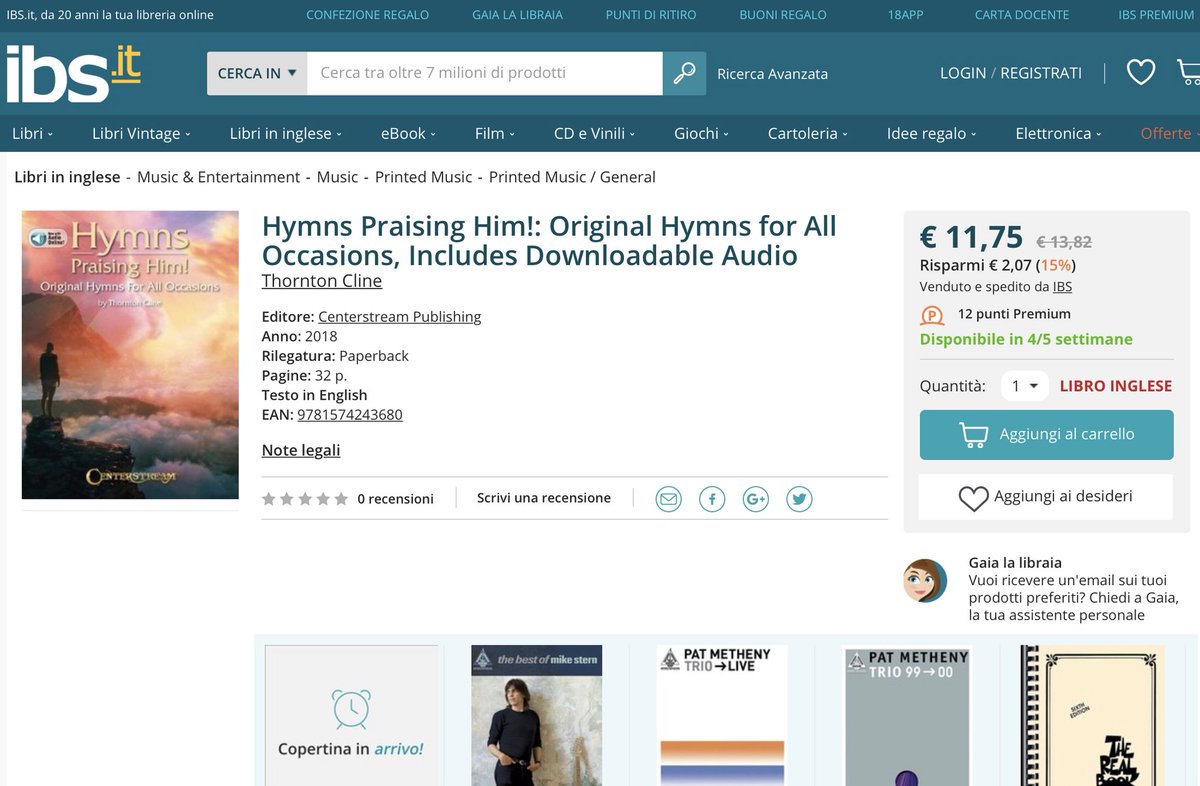Expand the eBook menu
Viewport: 1200px width, 786px height.
pyautogui.click(x=408, y=133)
